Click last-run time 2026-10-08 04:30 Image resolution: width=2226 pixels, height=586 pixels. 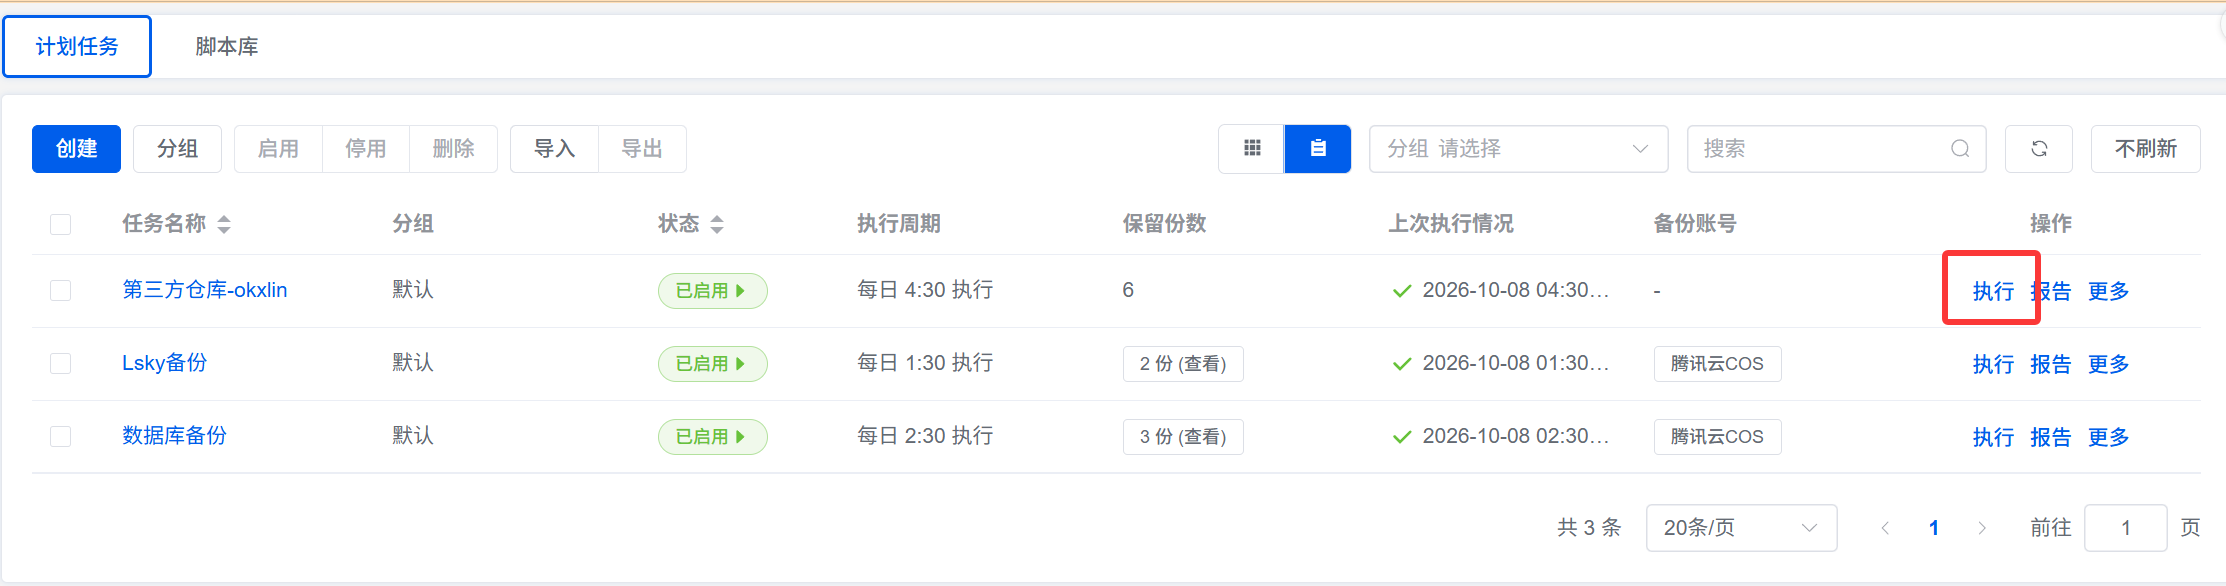(x=1516, y=290)
